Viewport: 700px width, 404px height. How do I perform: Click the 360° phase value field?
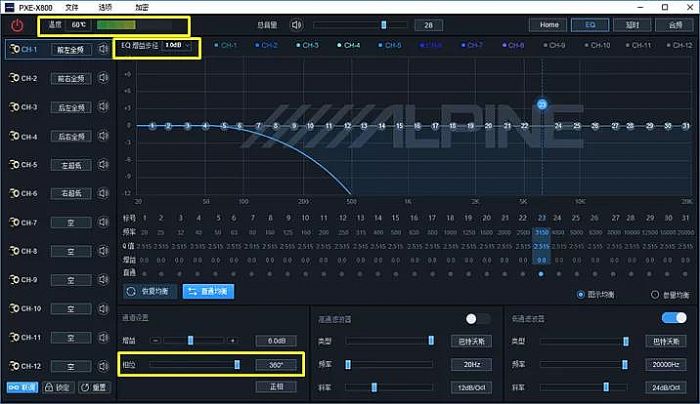tap(276, 365)
